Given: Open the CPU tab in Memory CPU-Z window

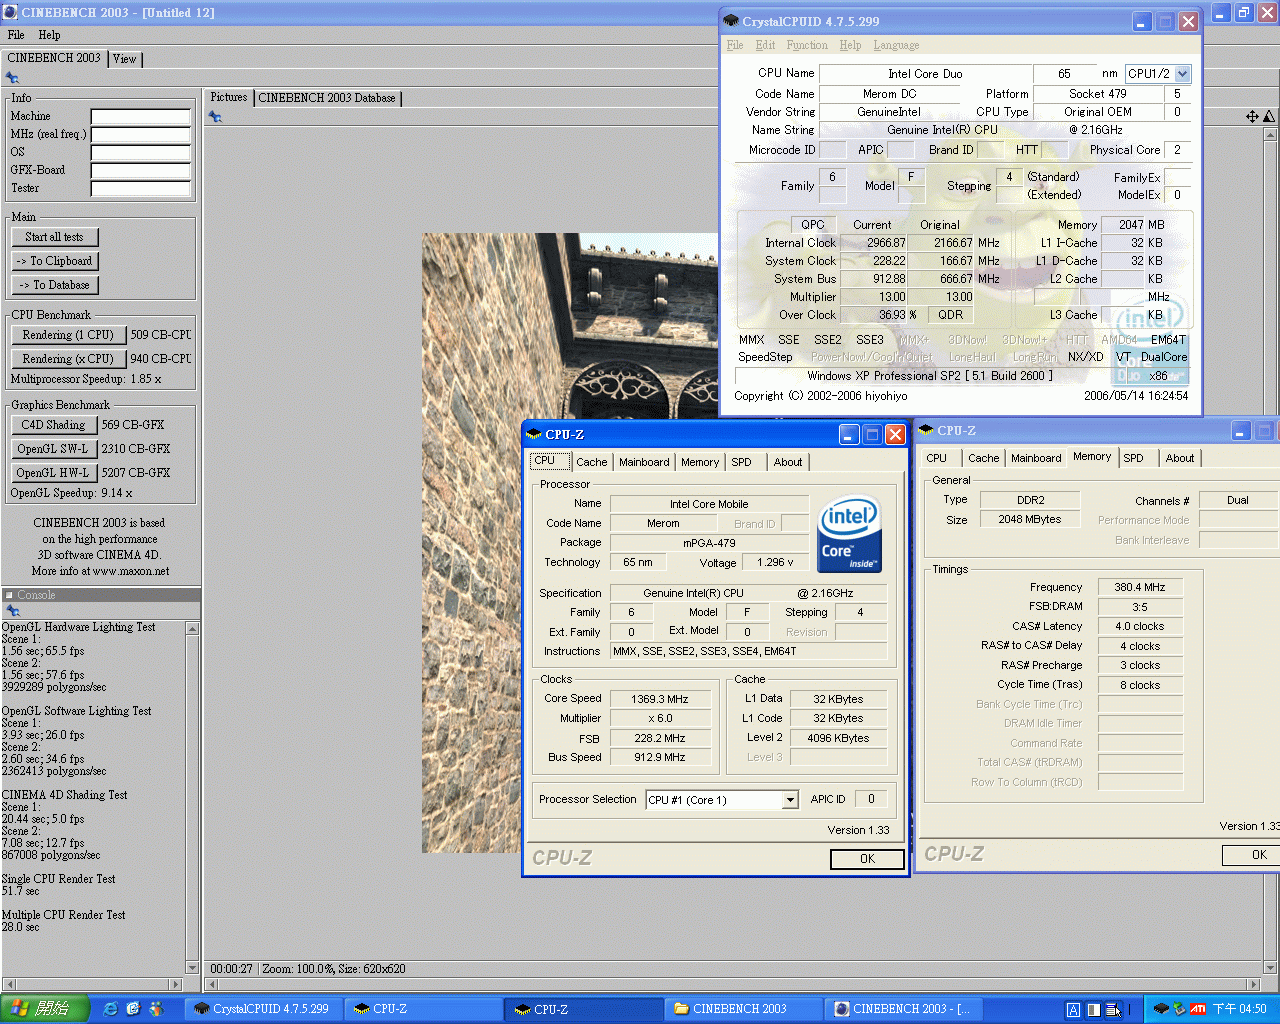Looking at the screenshot, I should click(x=937, y=458).
